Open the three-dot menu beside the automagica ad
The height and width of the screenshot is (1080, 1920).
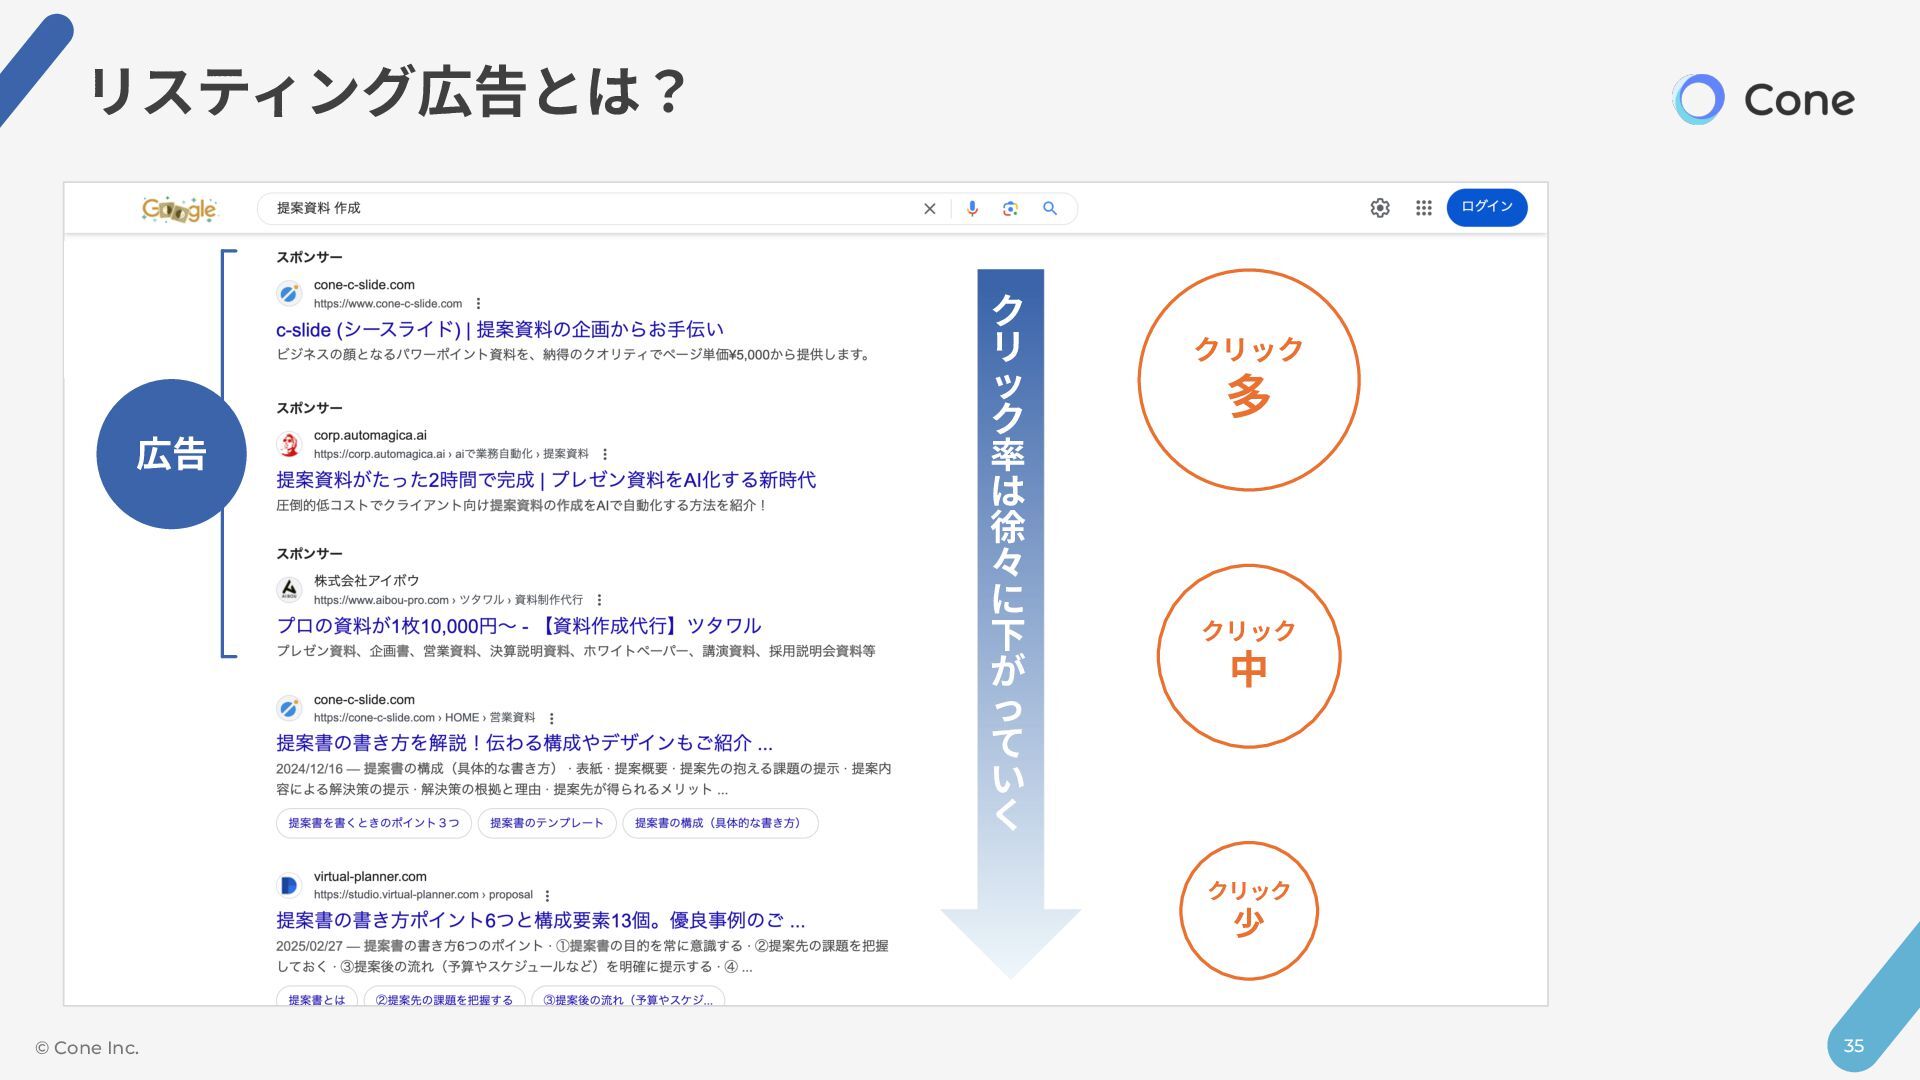click(x=605, y=454)
